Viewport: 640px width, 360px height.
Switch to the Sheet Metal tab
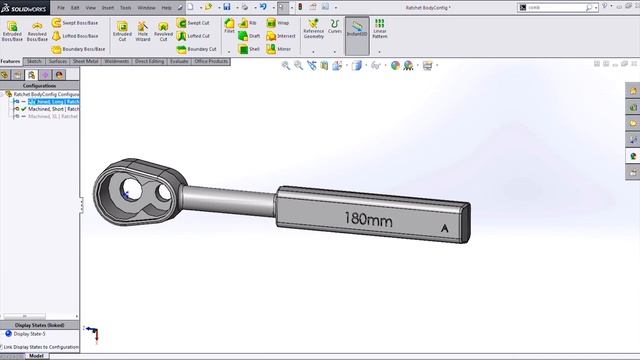(85, 61)
